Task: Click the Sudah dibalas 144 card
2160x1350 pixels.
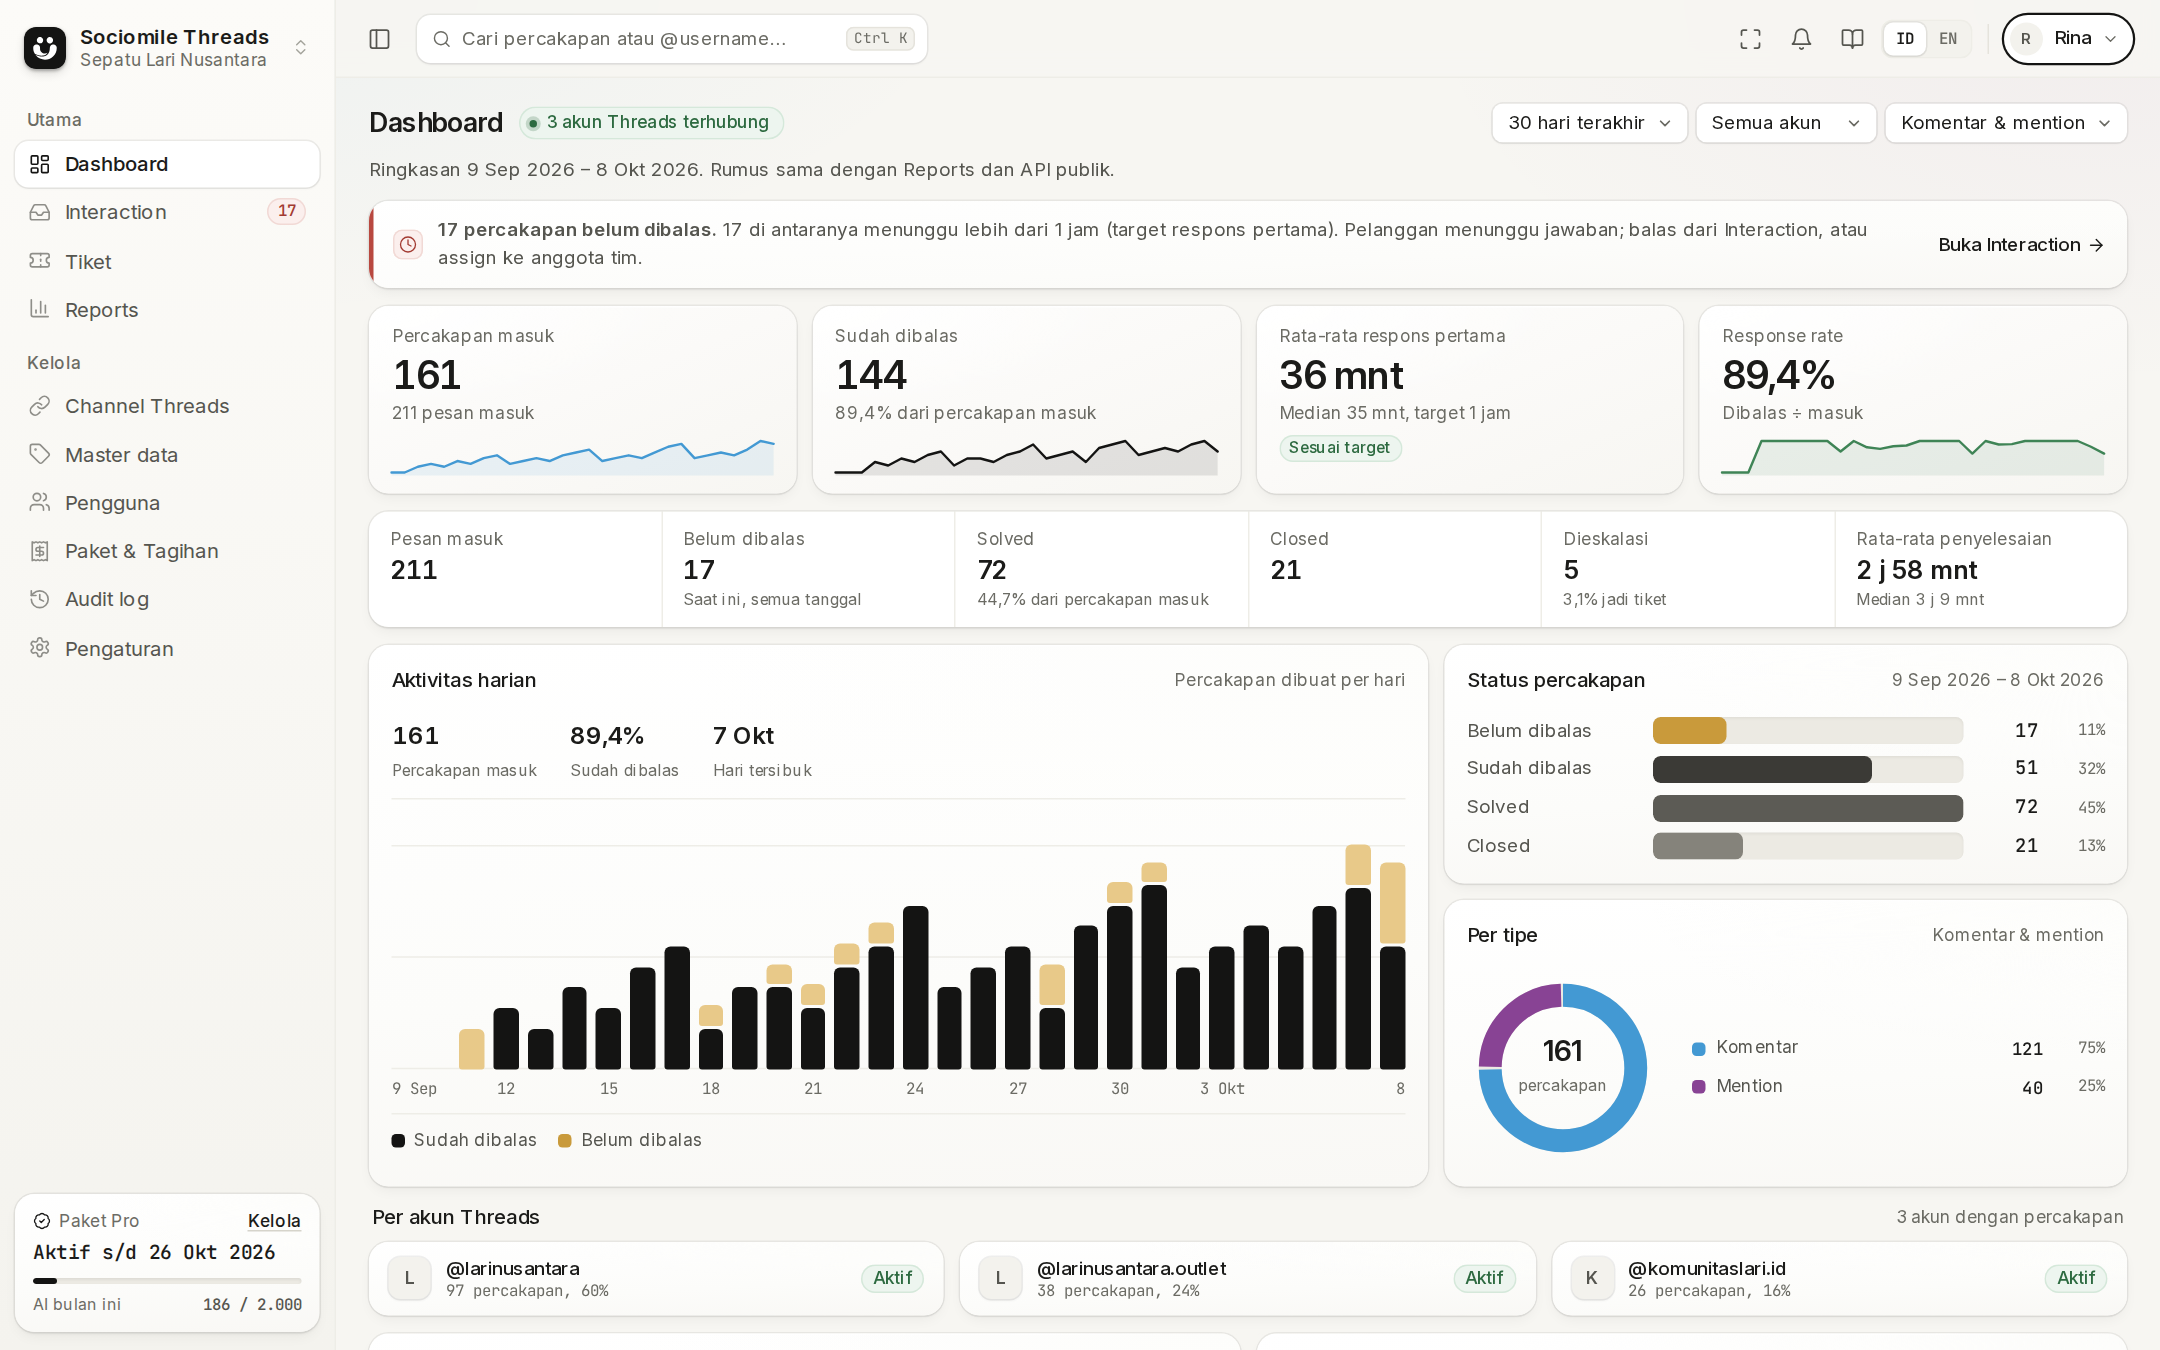Action: [x=1026, y=400]
